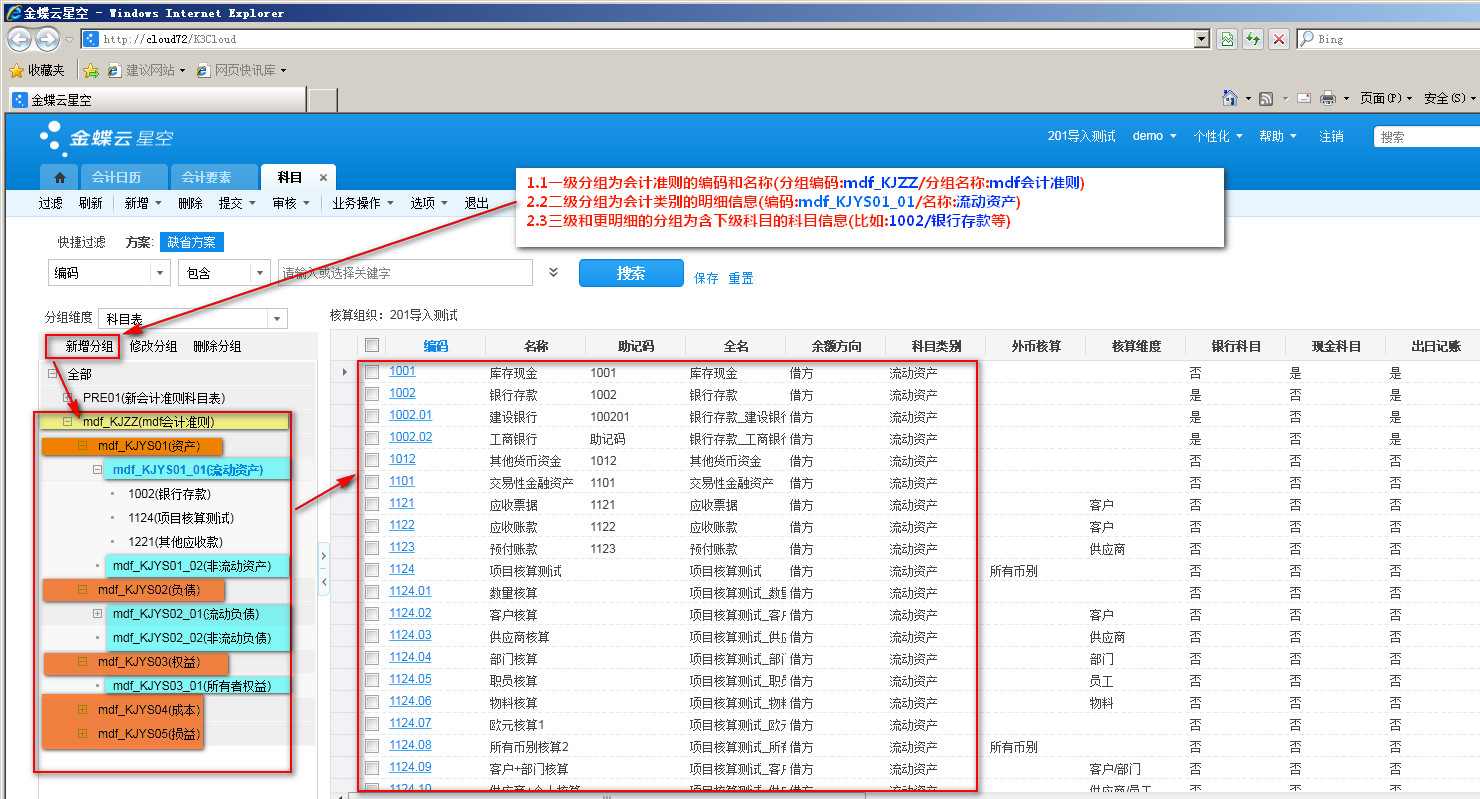Image resolution: width=1480 pixels, height=799 pixels.
Task: Click the compatibility view icon beside address bar
Action: [1227, 39]
